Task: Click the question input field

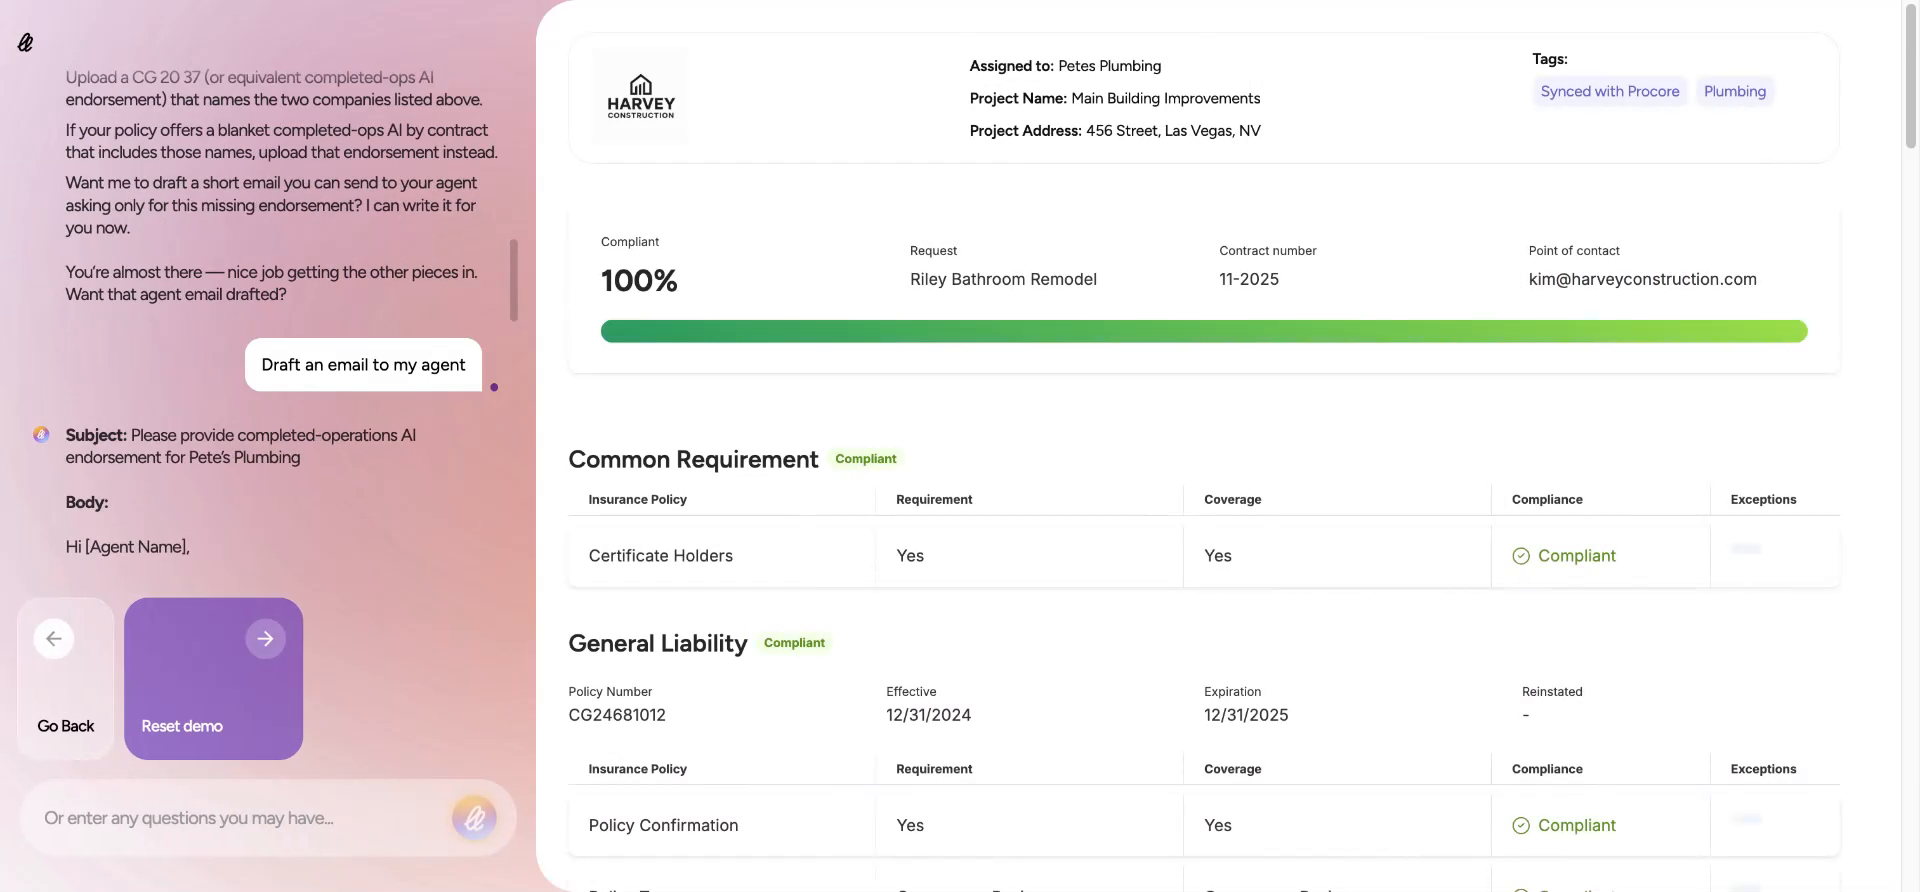Action: point(240,818)
